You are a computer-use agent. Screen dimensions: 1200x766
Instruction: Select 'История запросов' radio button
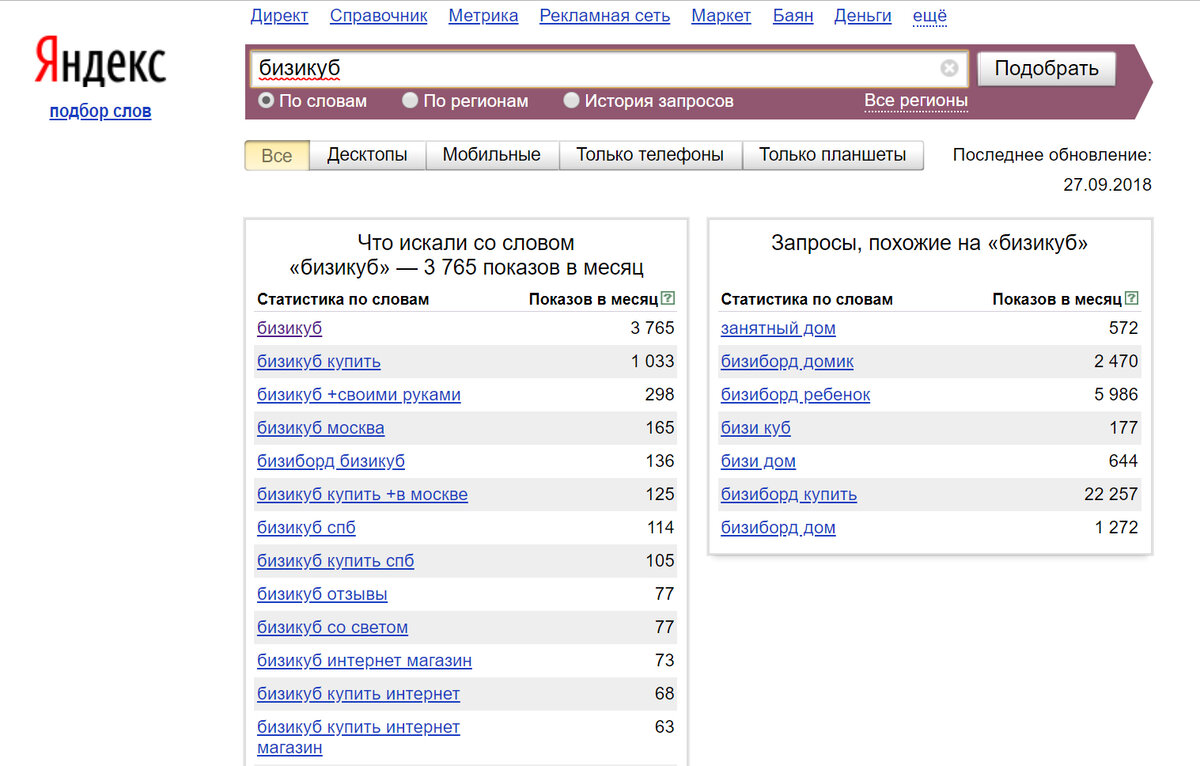(571, 100)
